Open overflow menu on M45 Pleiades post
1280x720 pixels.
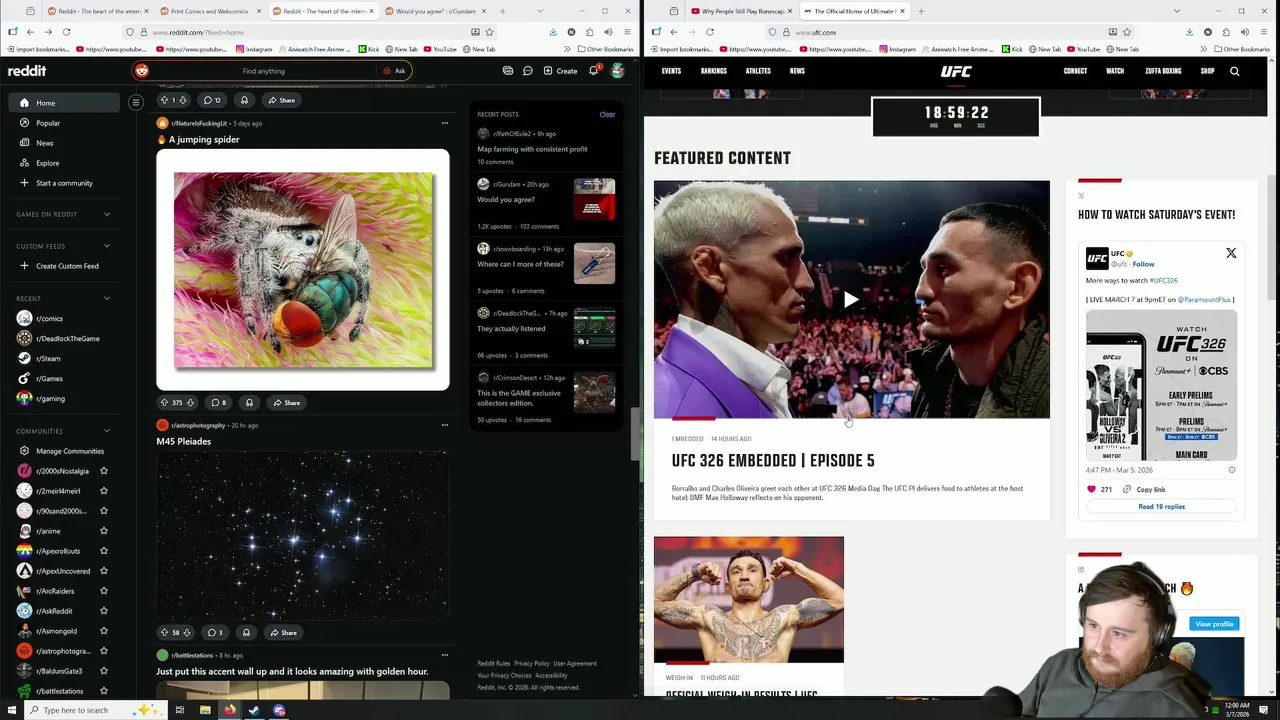click(445, 425)
